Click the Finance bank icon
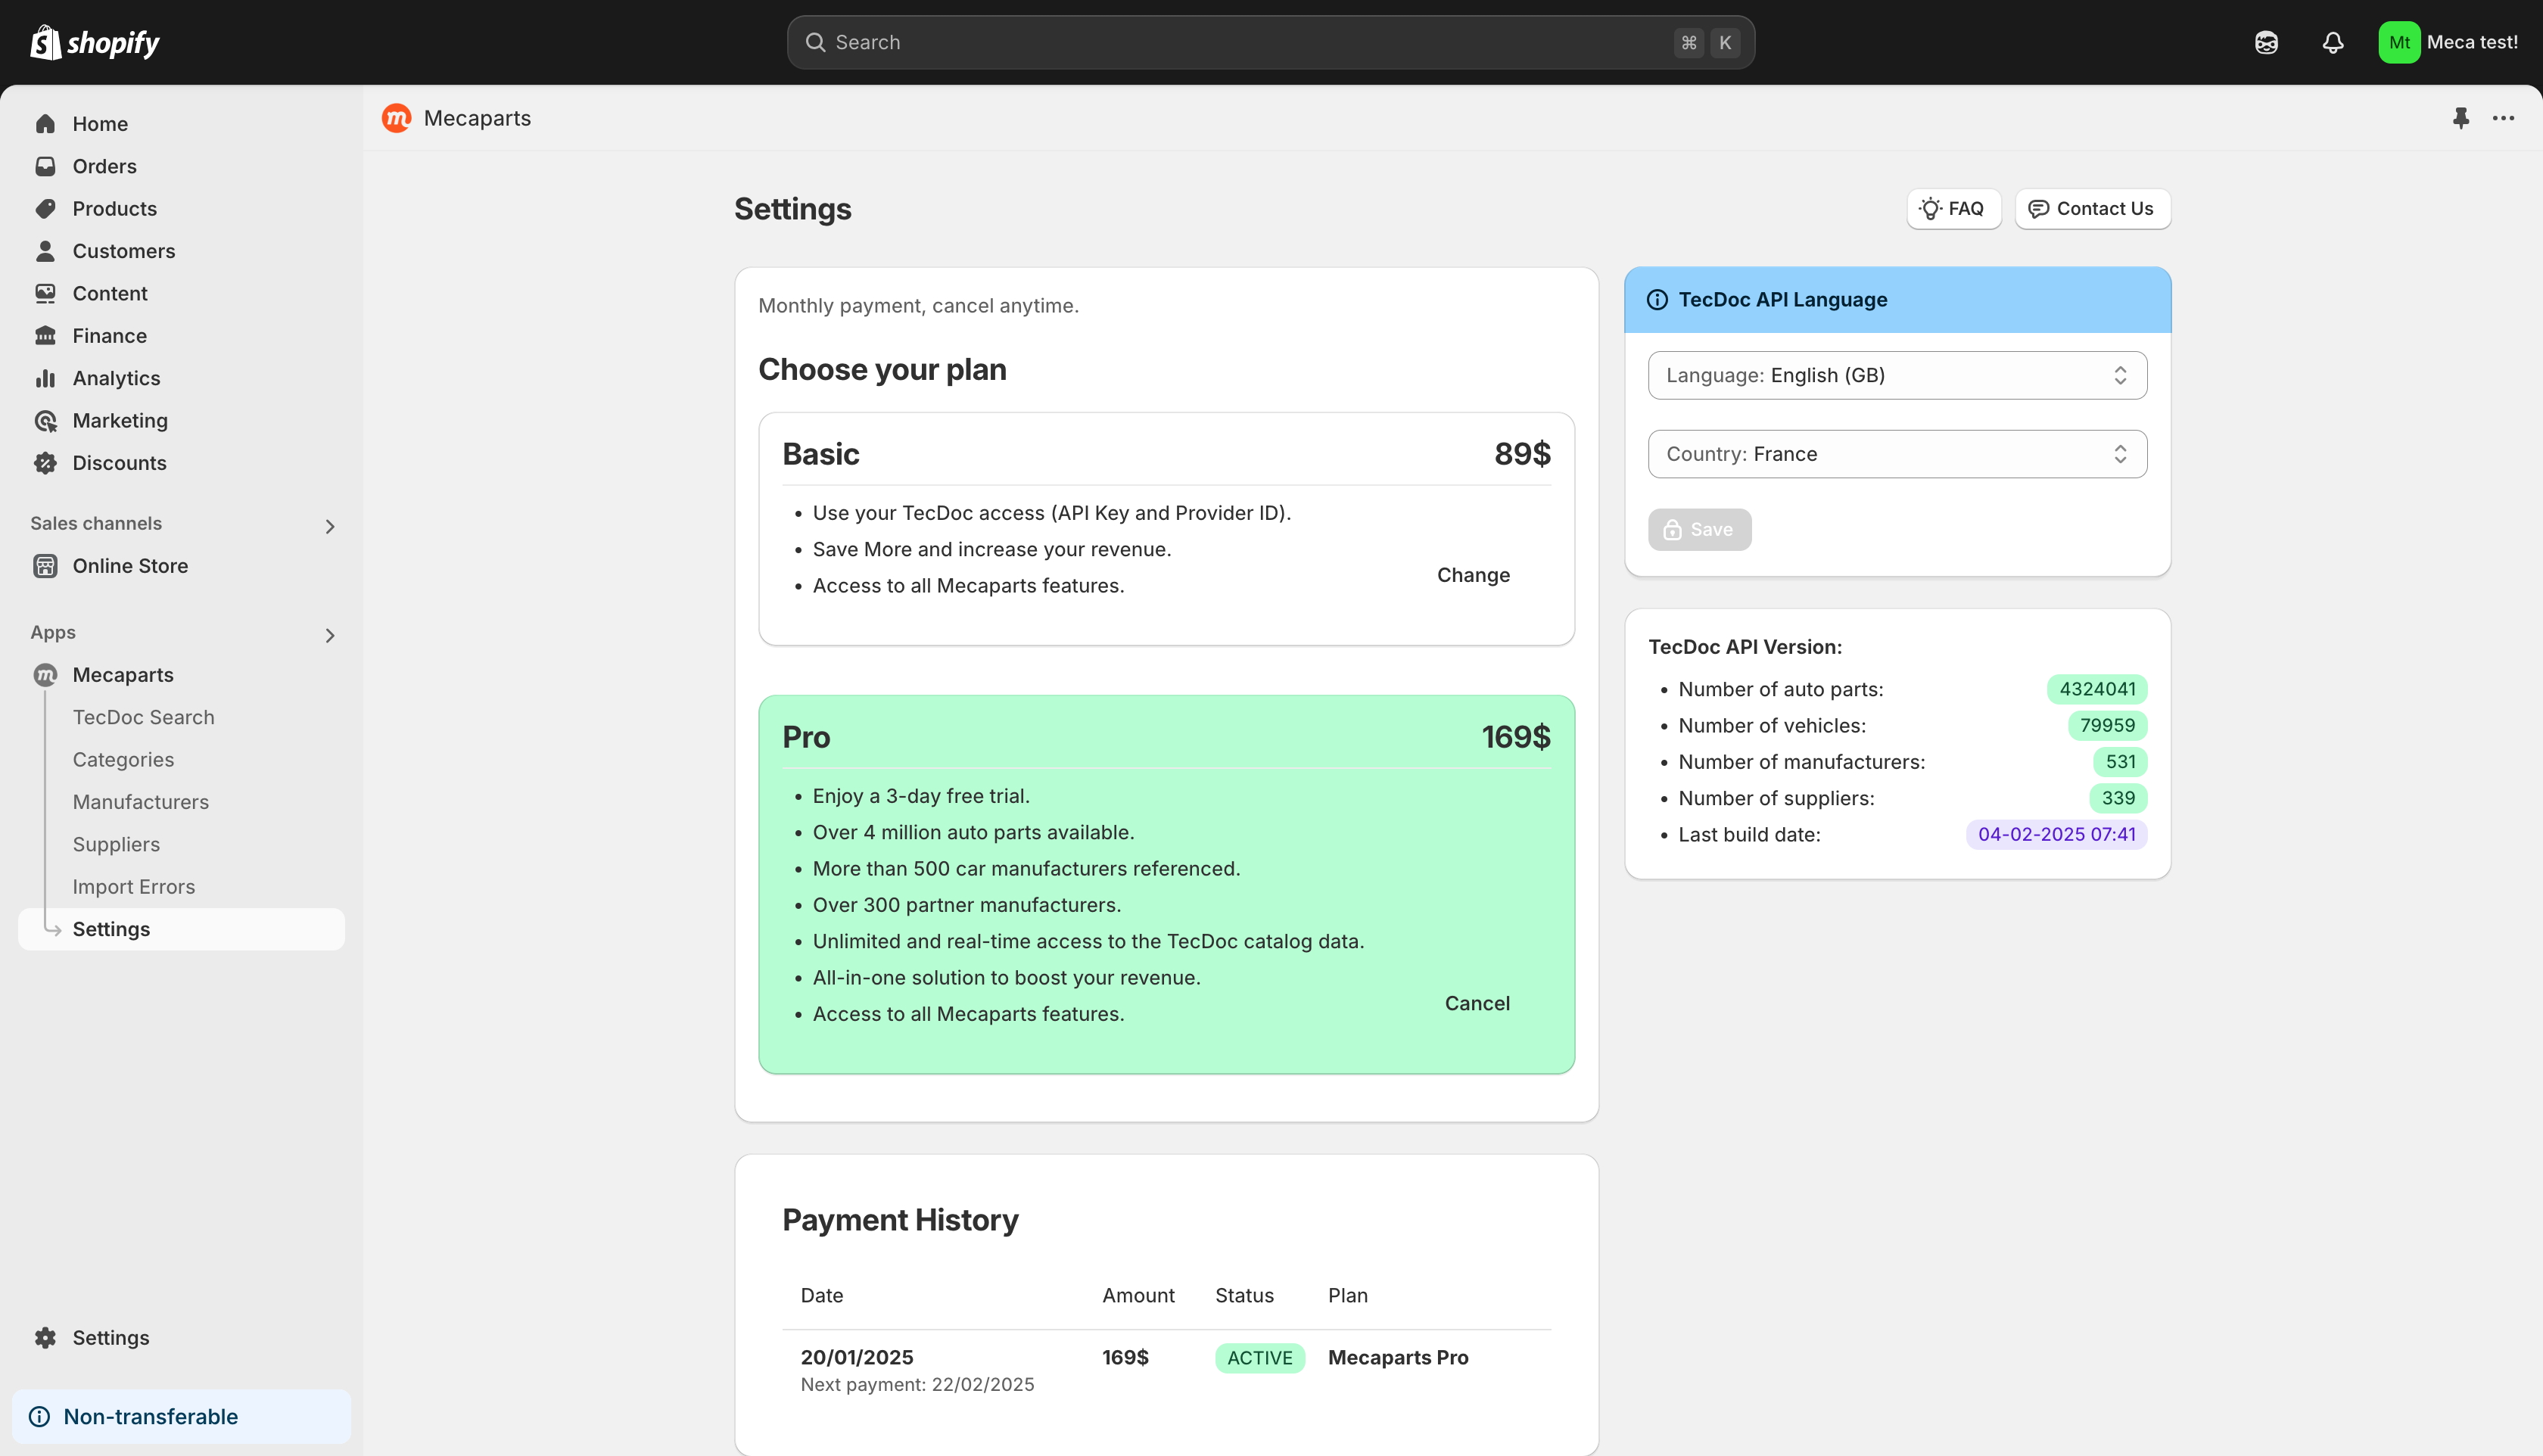2543x1456 pixels. pos(45,336)
